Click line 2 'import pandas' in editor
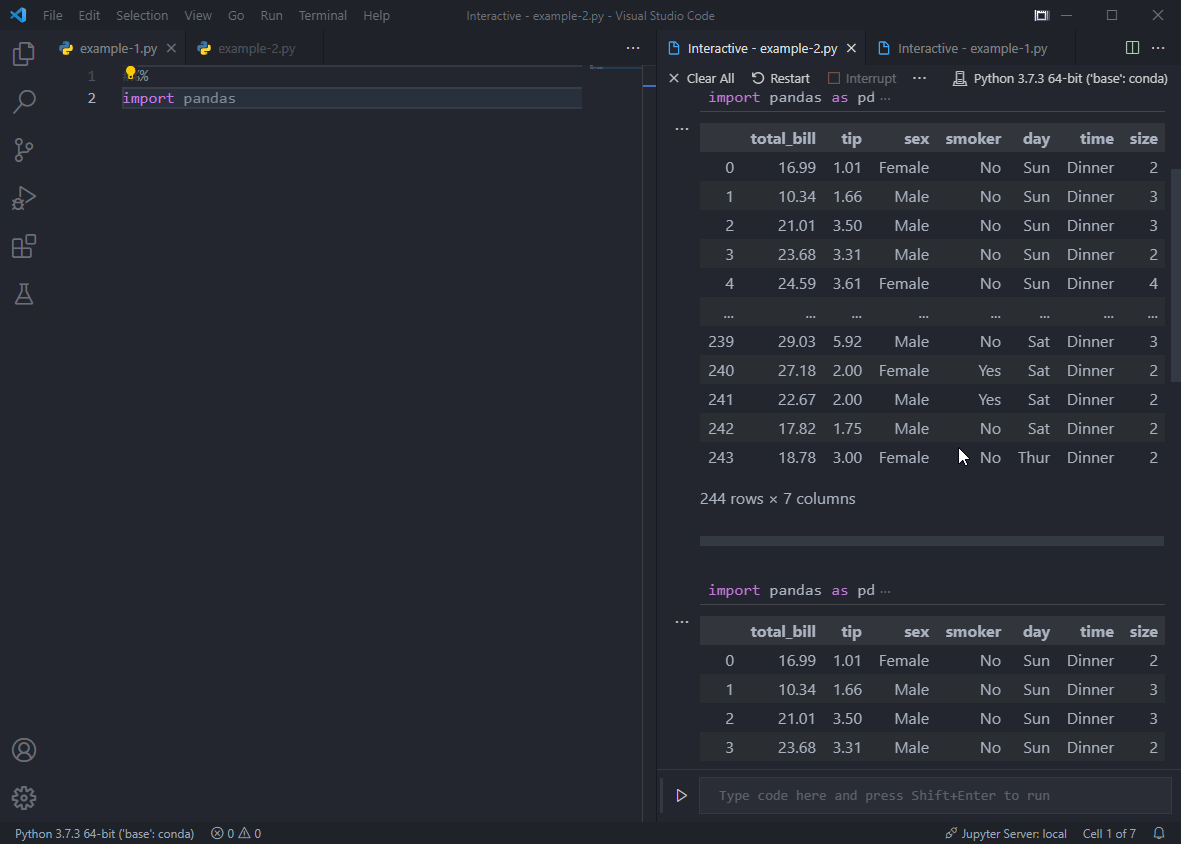The width and height of the screenshot is (1181, 844). coord(179,99)
